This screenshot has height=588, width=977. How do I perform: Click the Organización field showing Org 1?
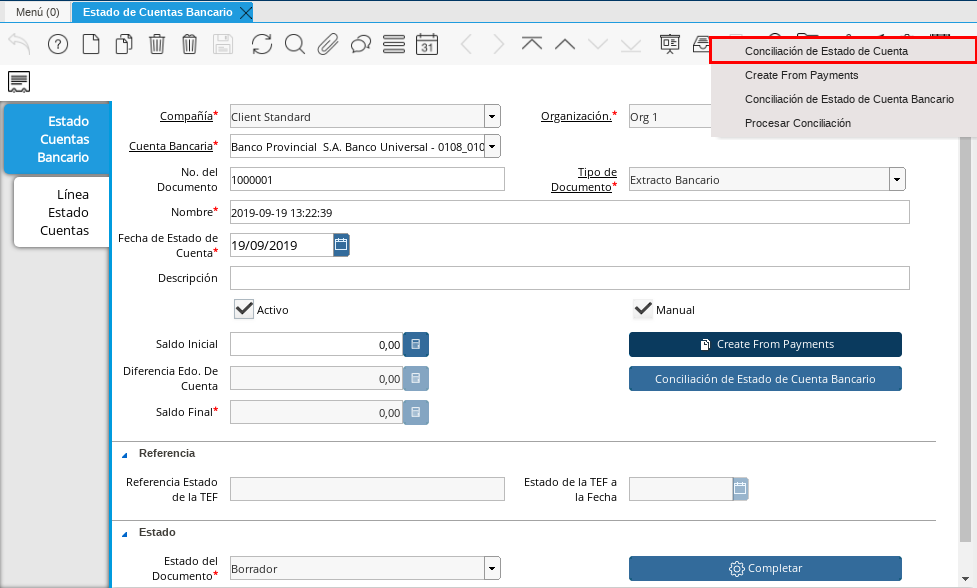tap(670, 116)
